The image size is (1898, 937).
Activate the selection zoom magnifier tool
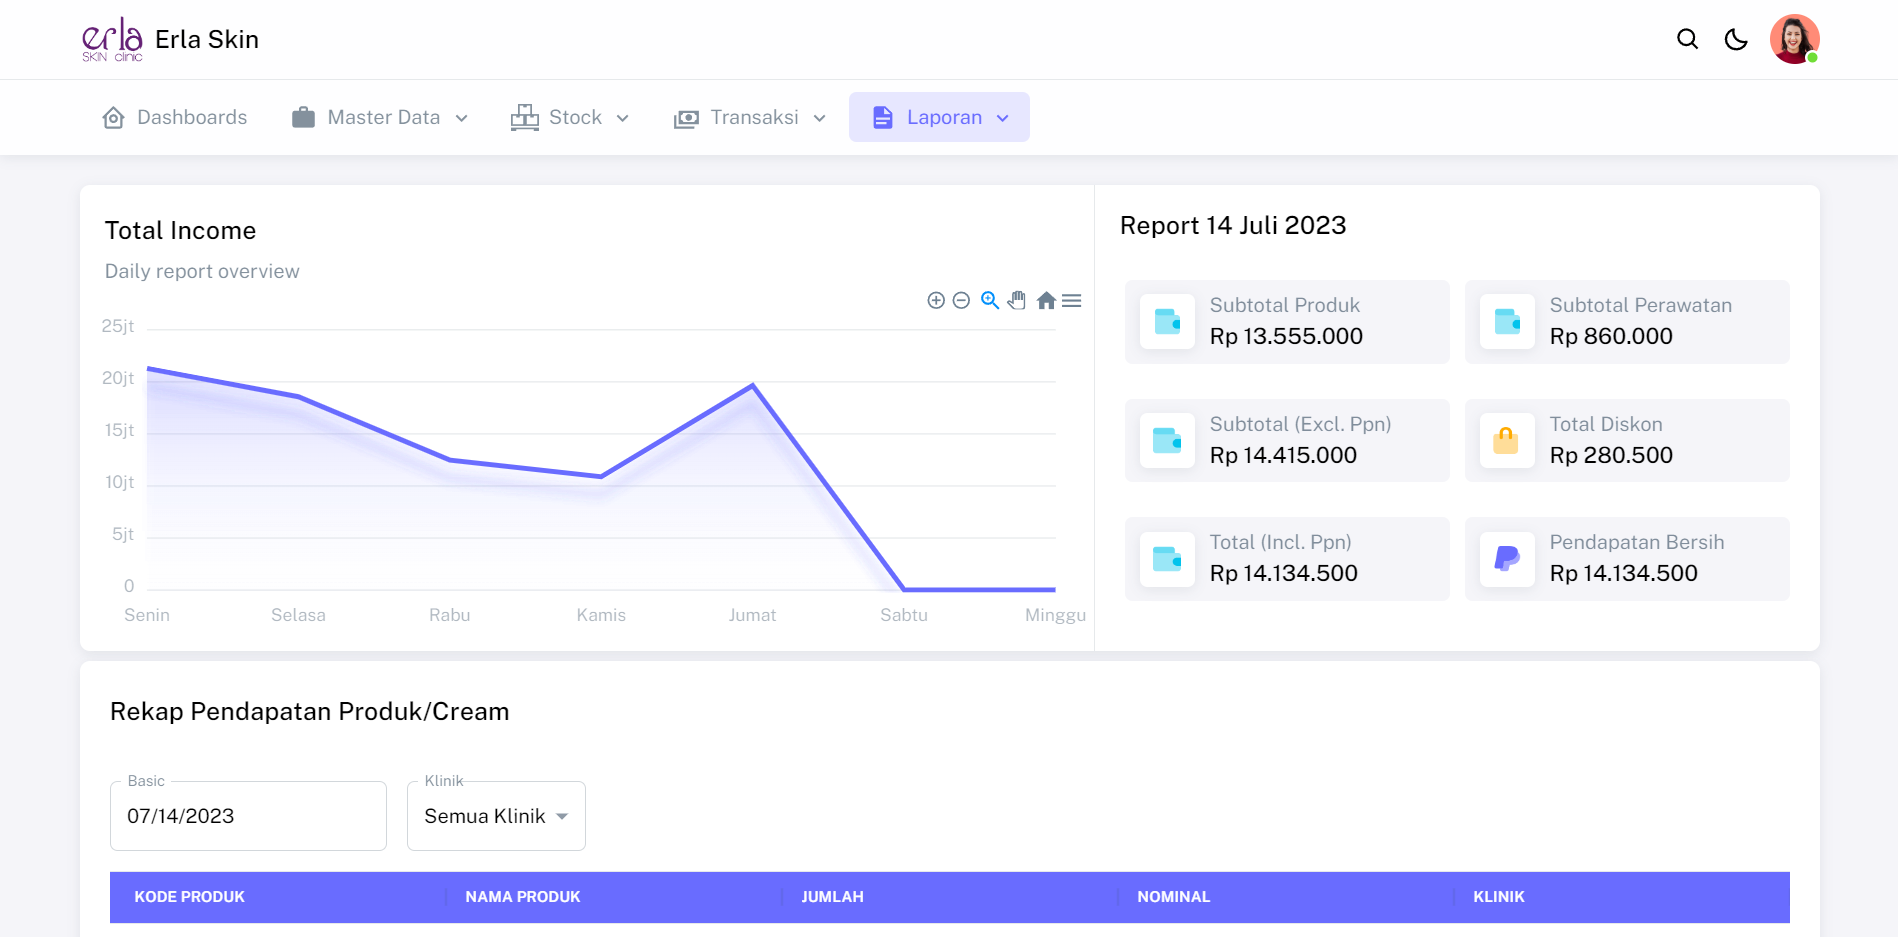(990, 300)
